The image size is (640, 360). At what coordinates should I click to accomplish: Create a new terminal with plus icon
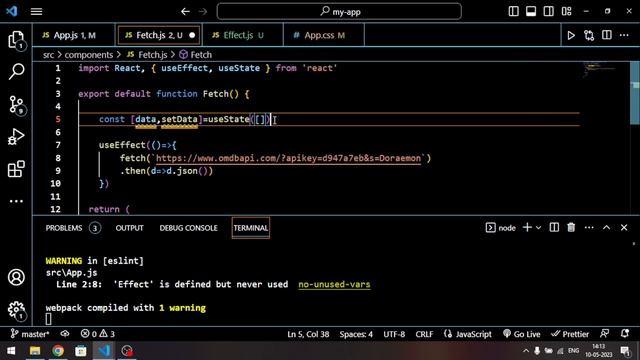pos(527,227)
